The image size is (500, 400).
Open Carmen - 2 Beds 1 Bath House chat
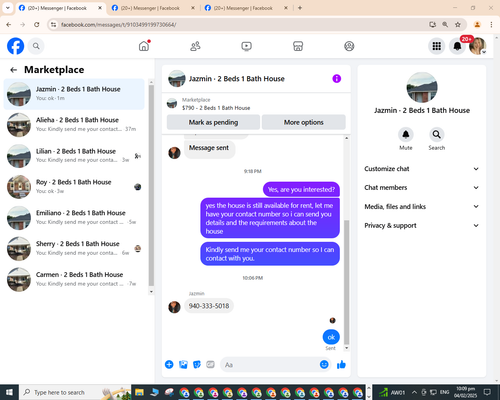pos(74,279)
